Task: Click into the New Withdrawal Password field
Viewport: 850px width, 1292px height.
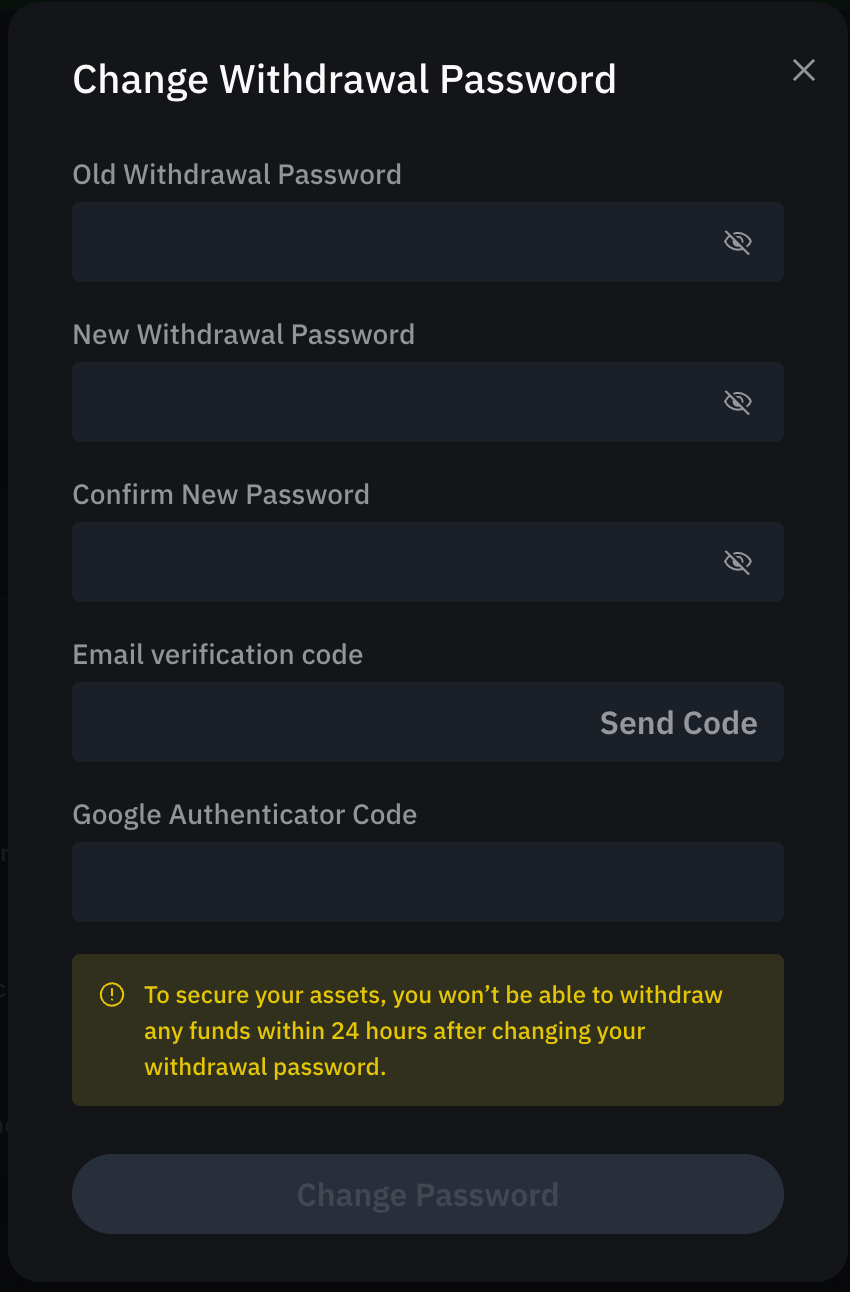Action: point(428,402)
